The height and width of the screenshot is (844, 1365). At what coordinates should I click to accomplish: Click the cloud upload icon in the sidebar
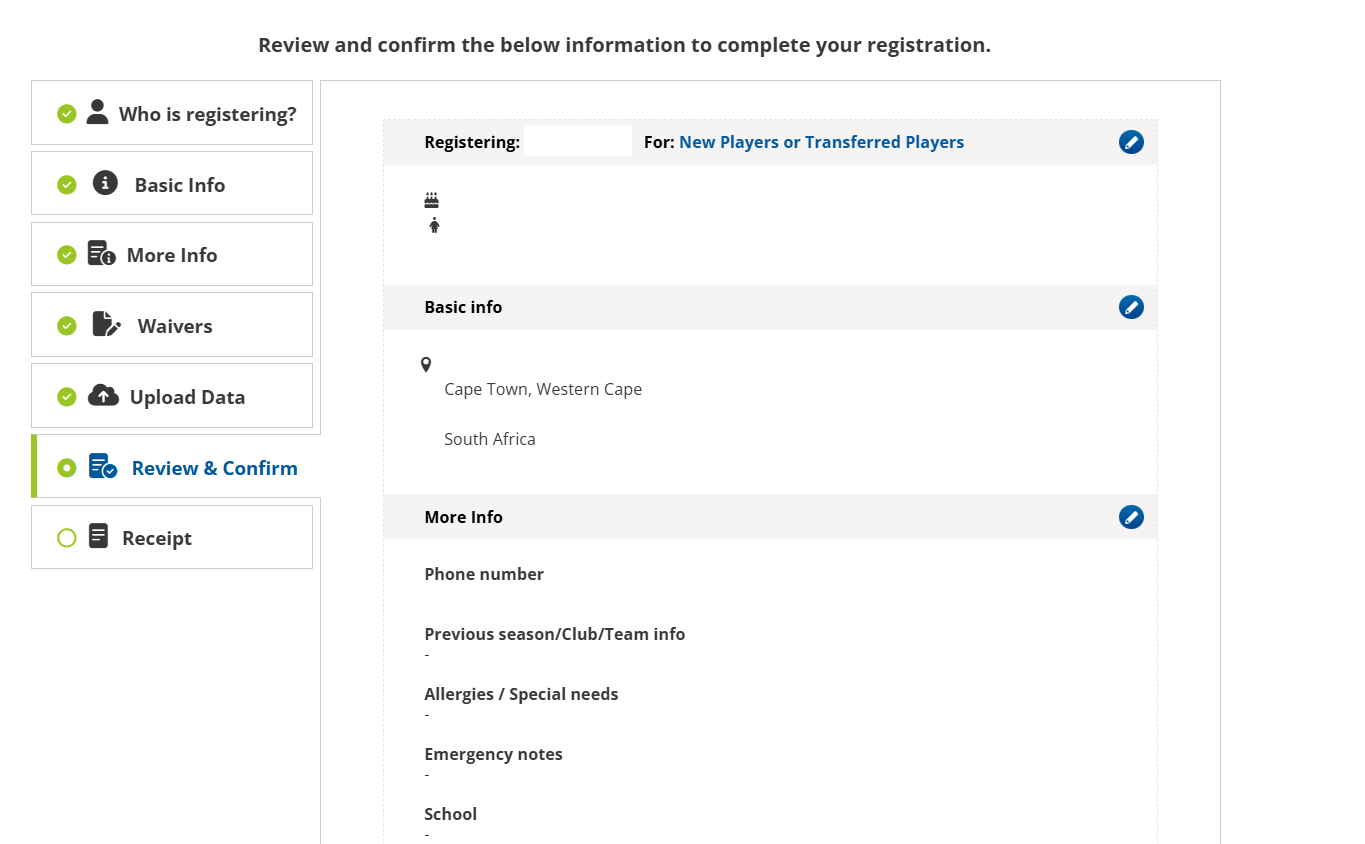103,396
